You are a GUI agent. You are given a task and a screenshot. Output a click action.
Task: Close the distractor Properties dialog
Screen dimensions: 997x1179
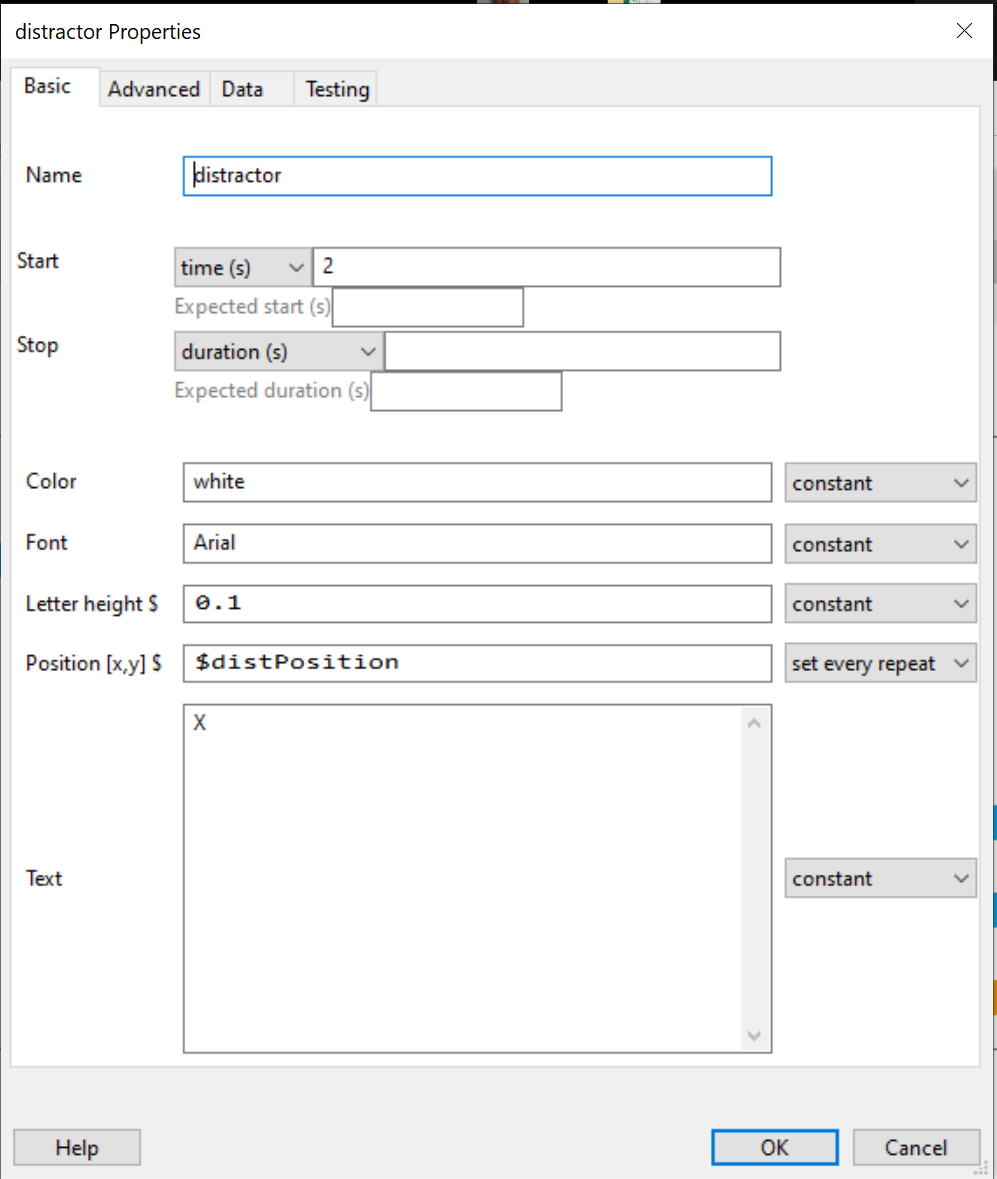964,31
